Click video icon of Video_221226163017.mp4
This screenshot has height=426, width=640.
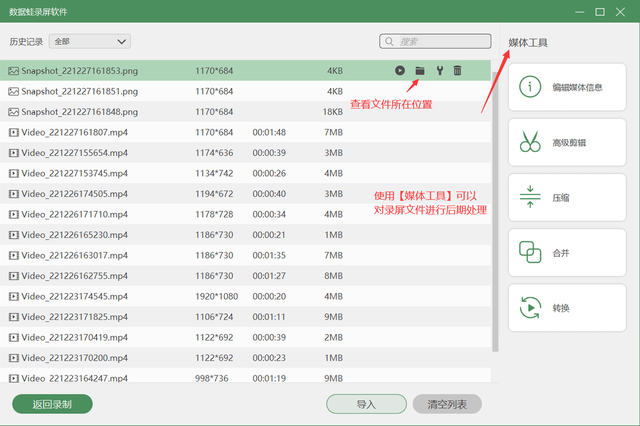(x=13, y=255)
